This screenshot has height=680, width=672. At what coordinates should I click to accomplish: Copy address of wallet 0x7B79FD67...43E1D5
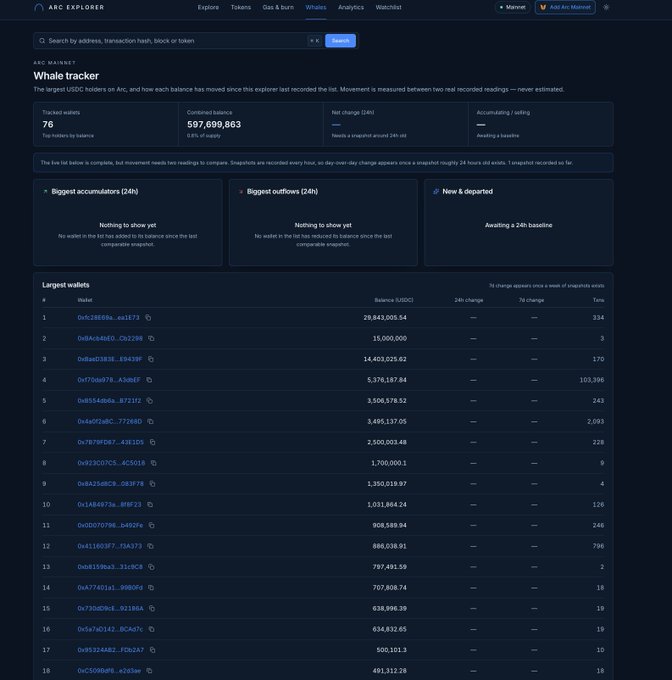tap(153, 442)
